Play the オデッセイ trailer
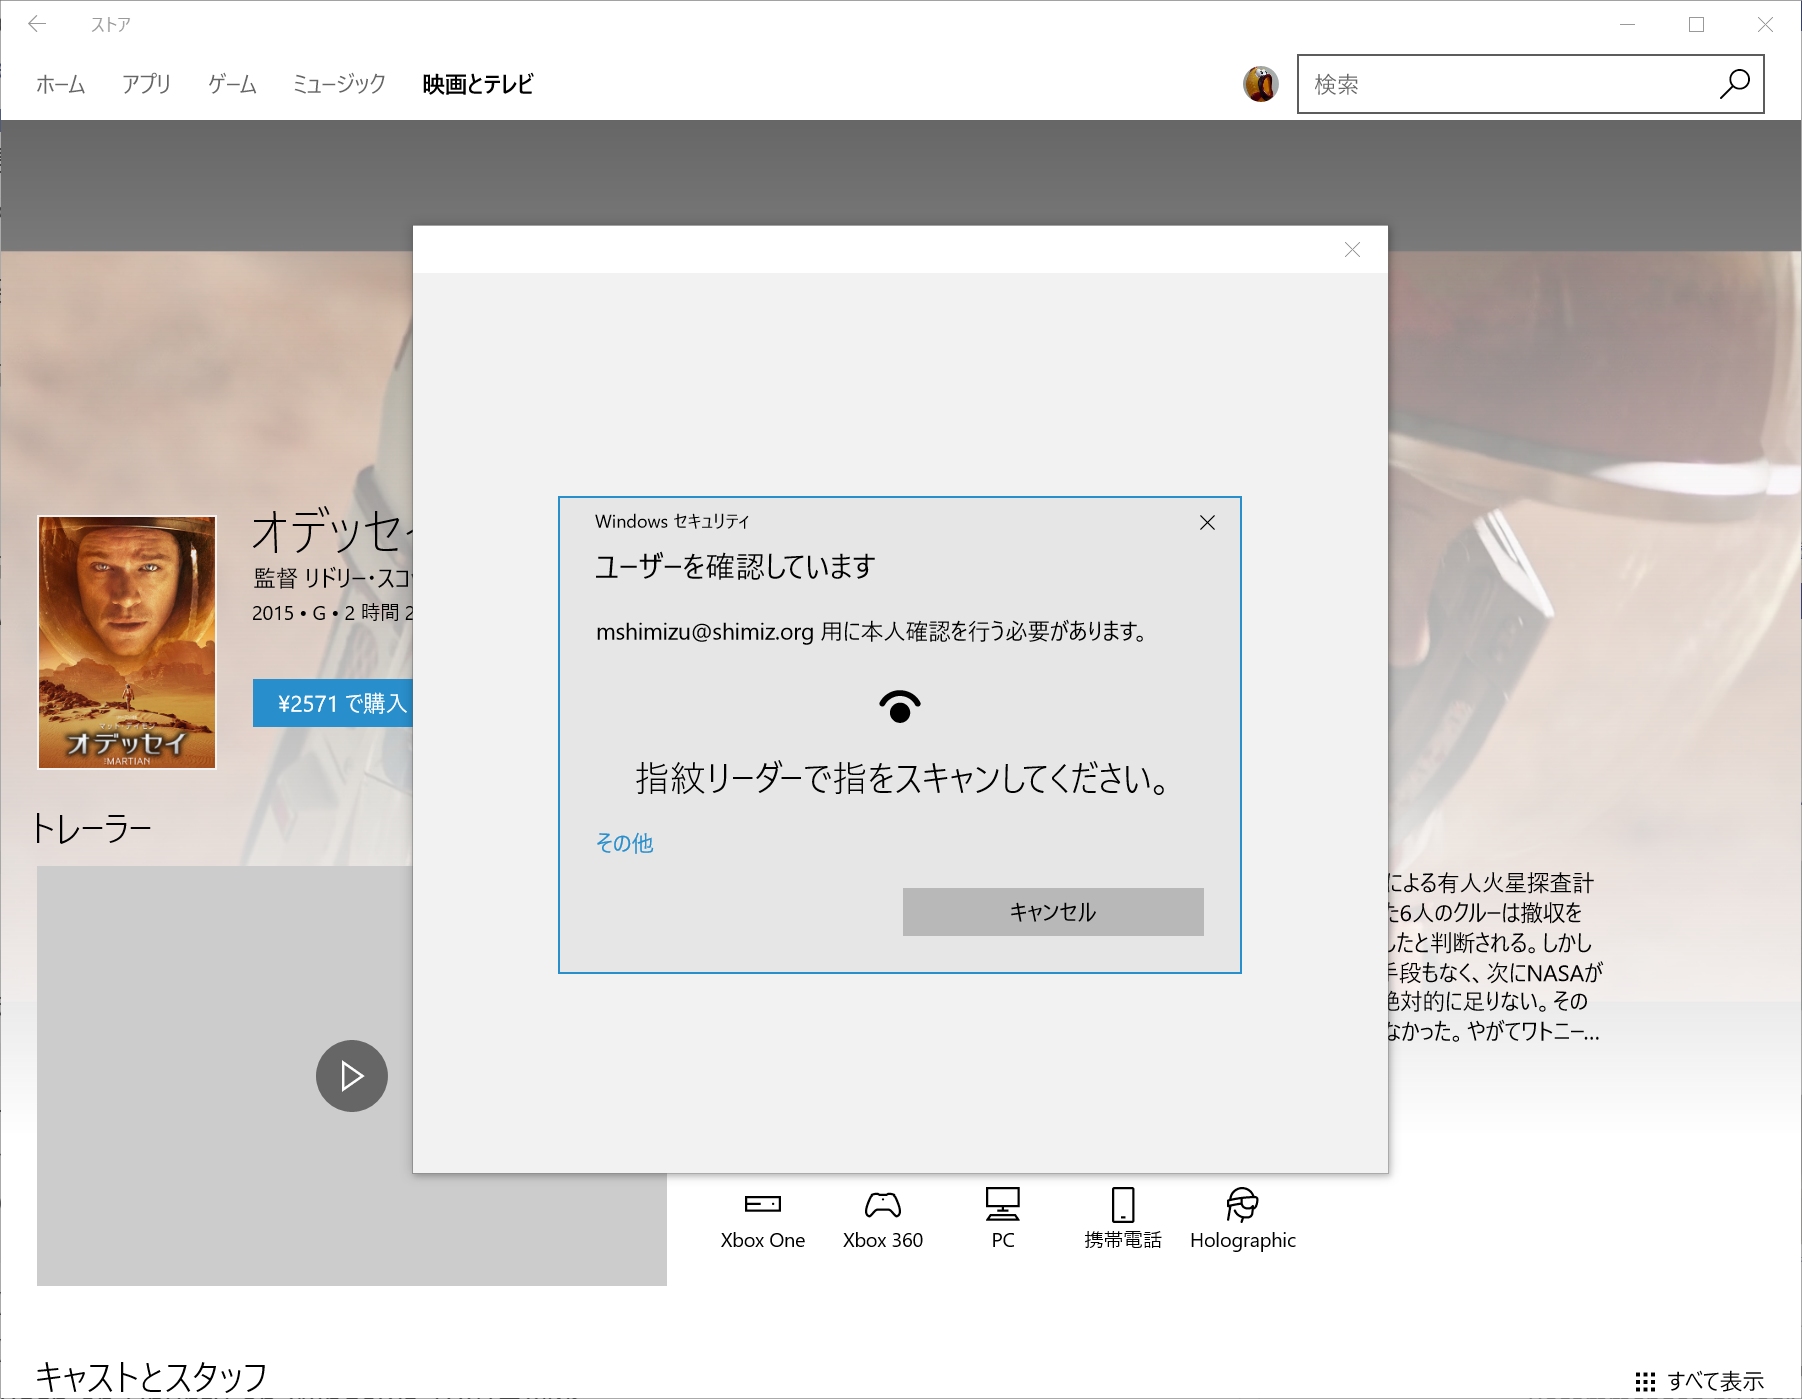Screen dimensions: 1802x1399 [351, 1075]
